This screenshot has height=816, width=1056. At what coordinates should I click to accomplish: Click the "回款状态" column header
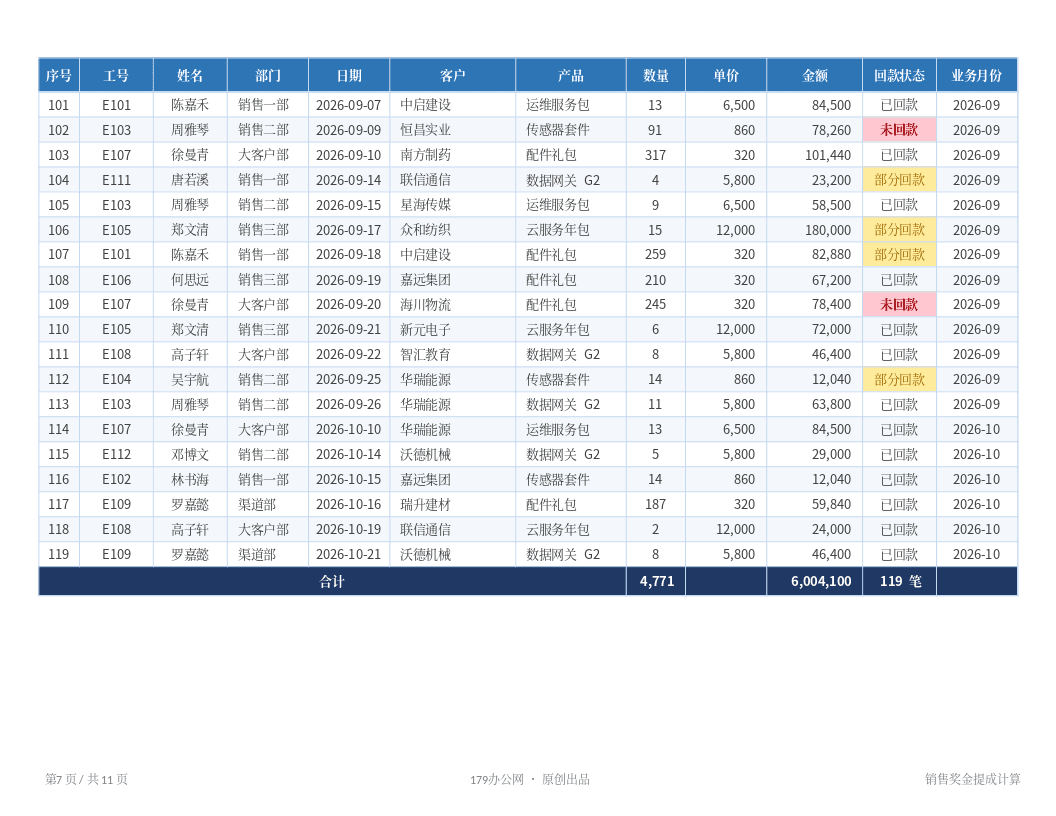click(900, 75)
